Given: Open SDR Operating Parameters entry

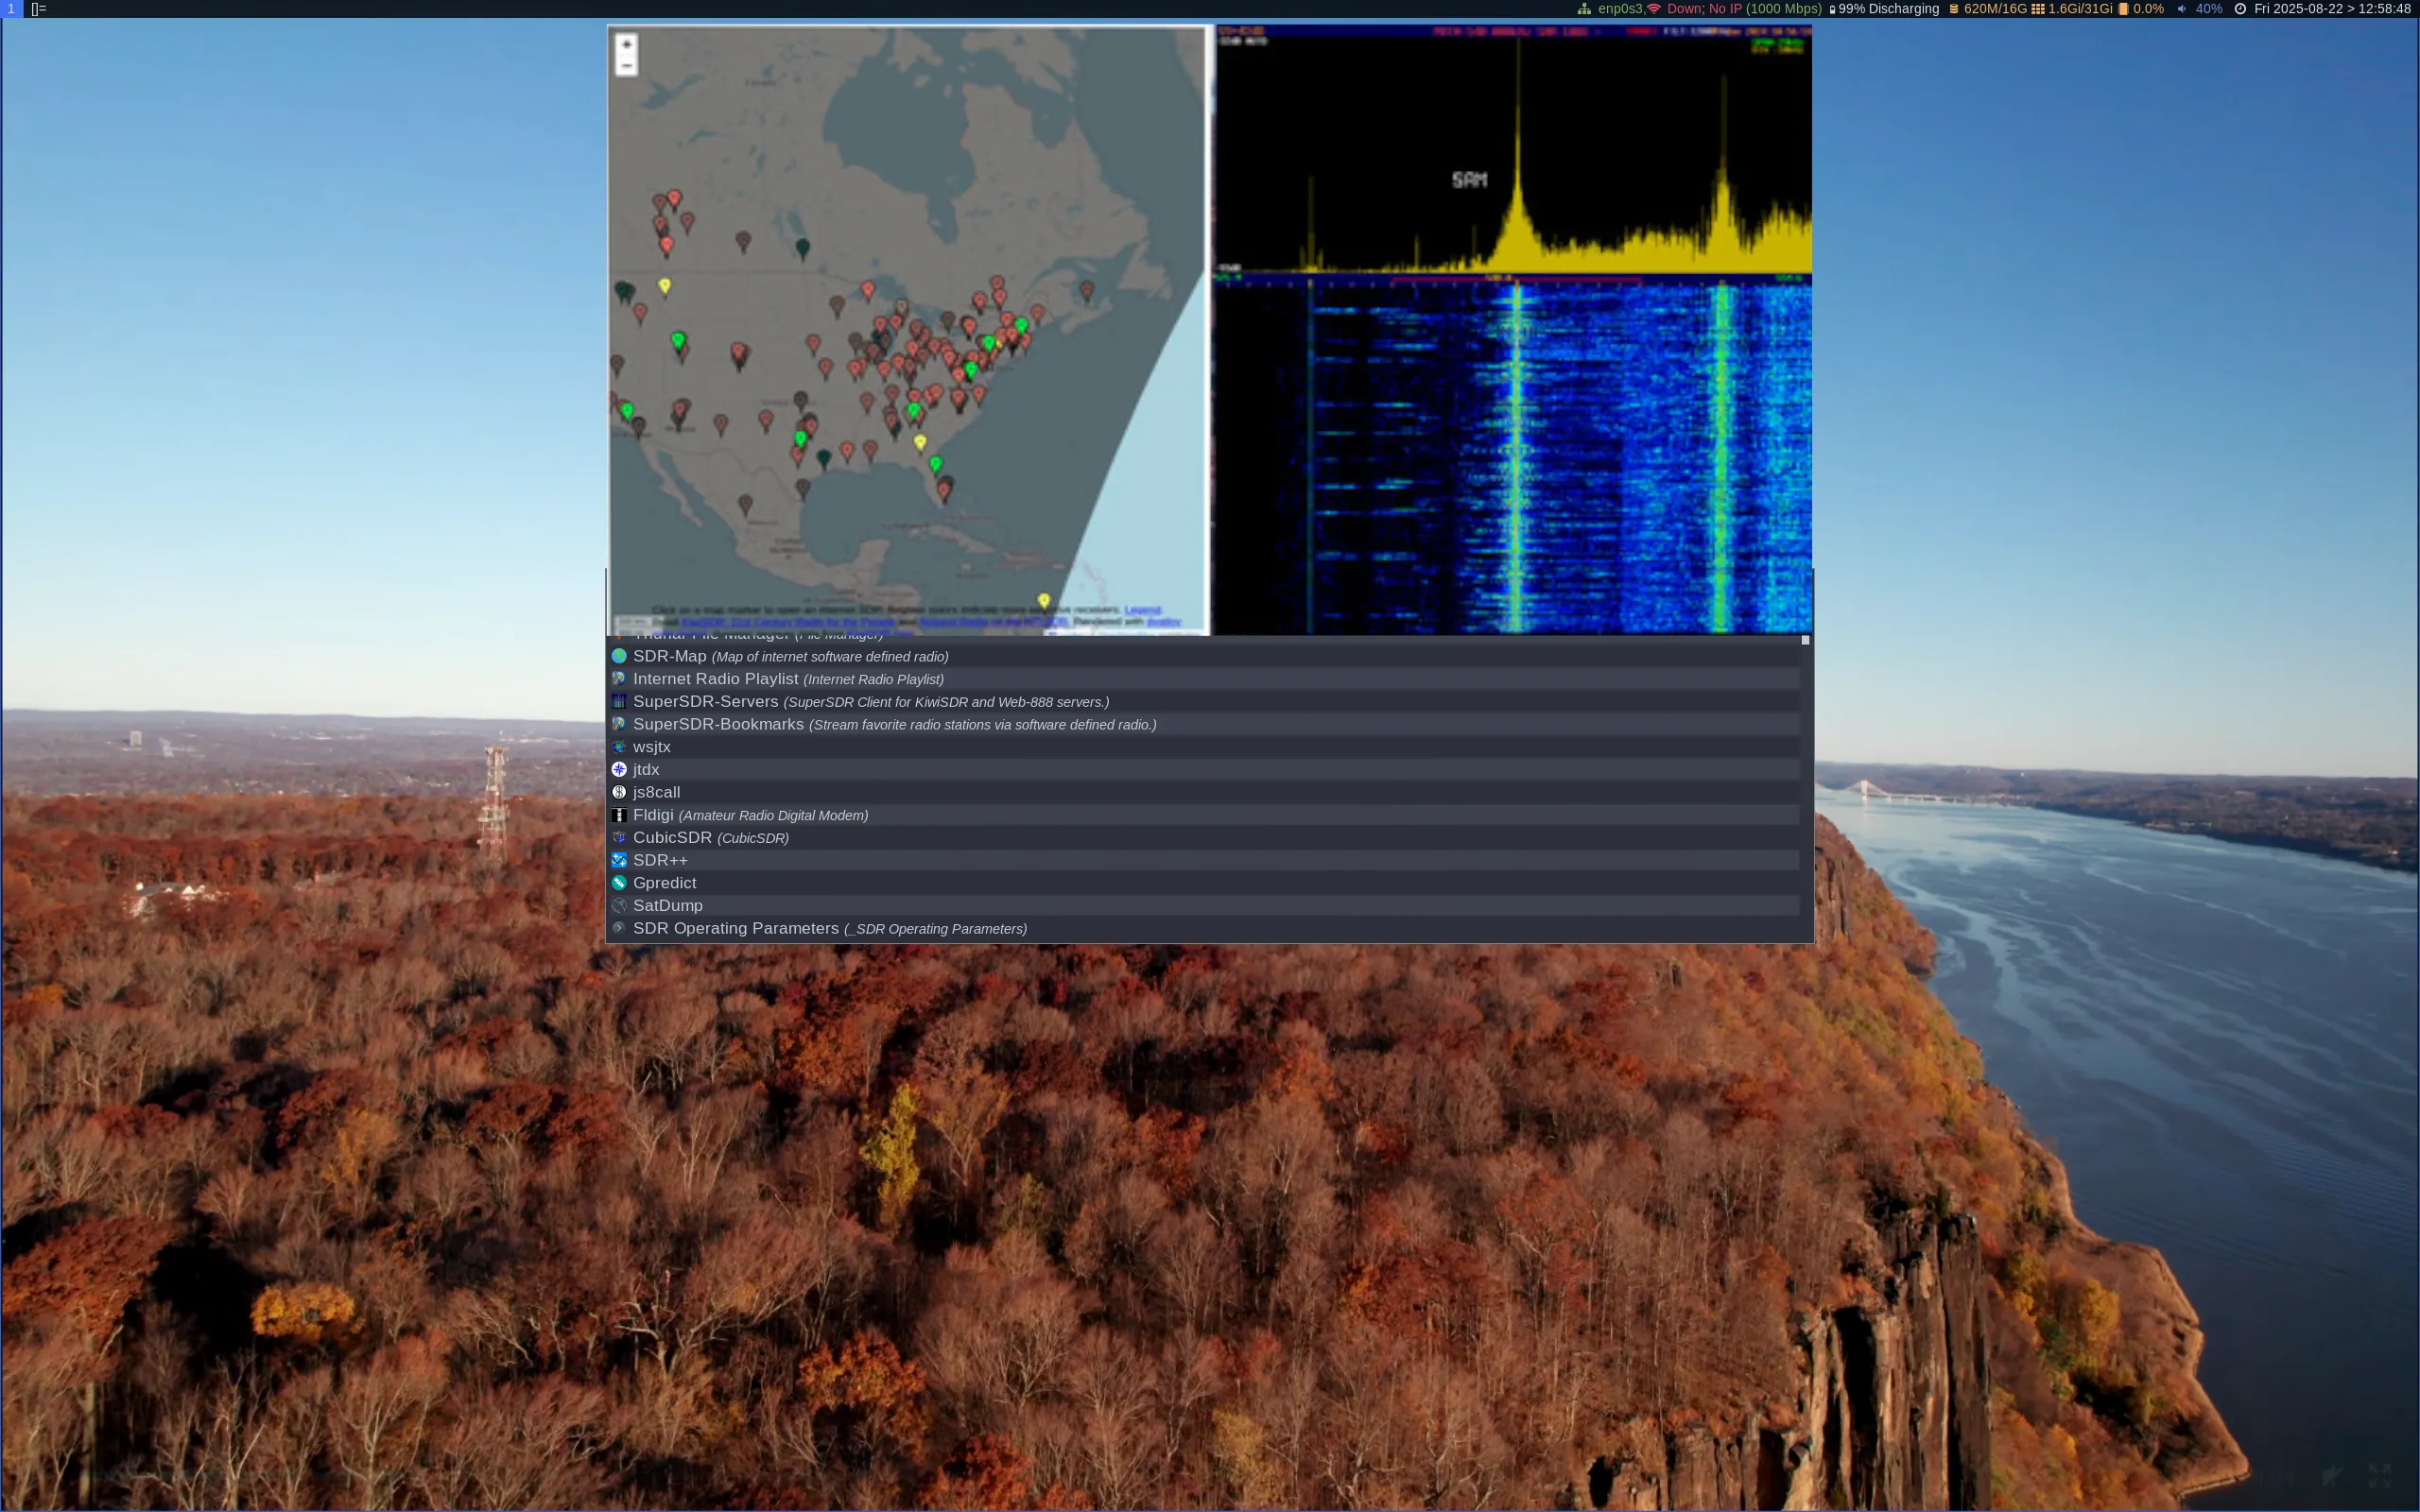Looking at the screenshot, I should [736, 928].
